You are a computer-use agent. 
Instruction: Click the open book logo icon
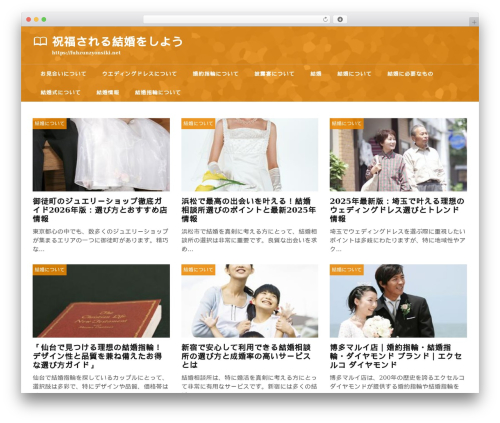tap(40, 42)
